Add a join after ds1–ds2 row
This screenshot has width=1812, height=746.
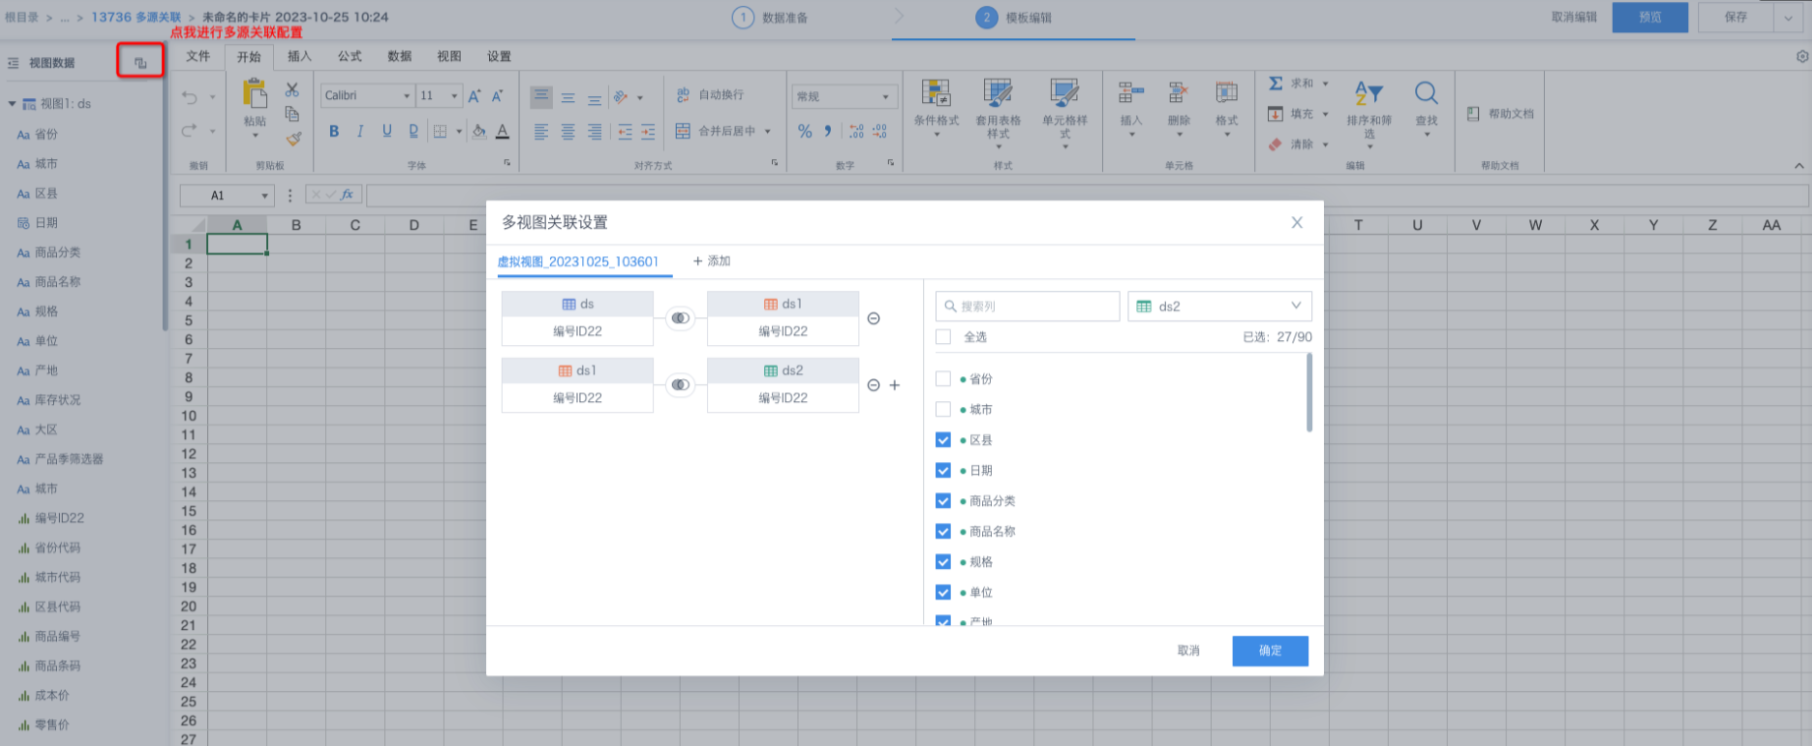tap(895, 385)
